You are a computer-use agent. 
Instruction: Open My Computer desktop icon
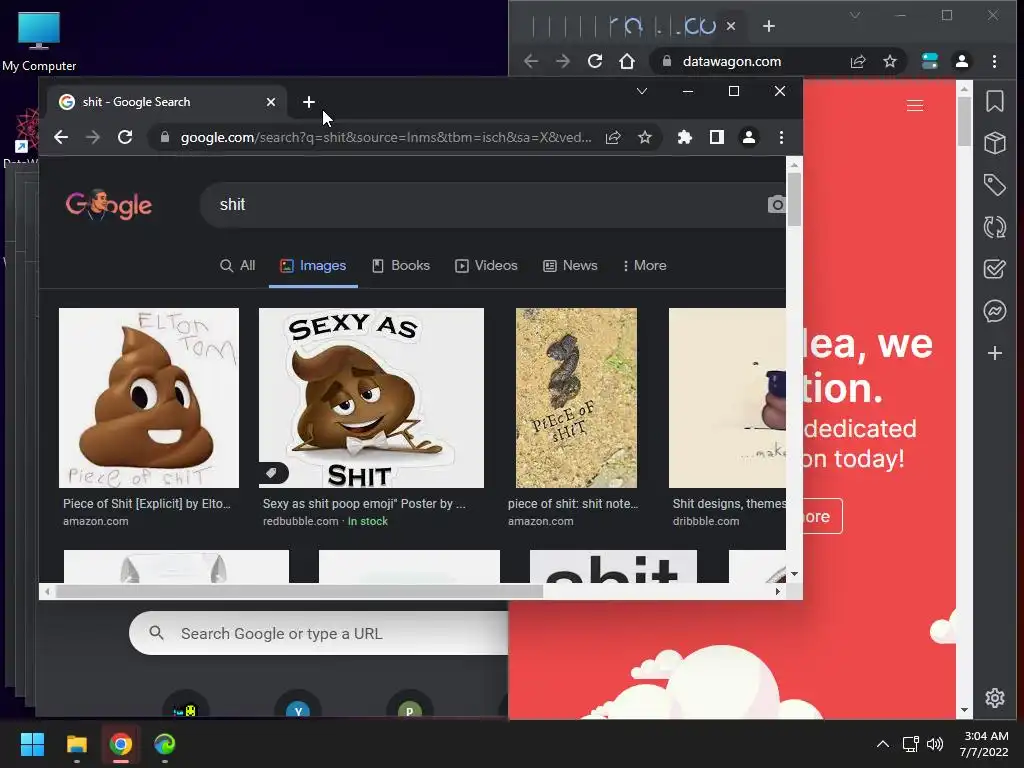pos(39,42)
